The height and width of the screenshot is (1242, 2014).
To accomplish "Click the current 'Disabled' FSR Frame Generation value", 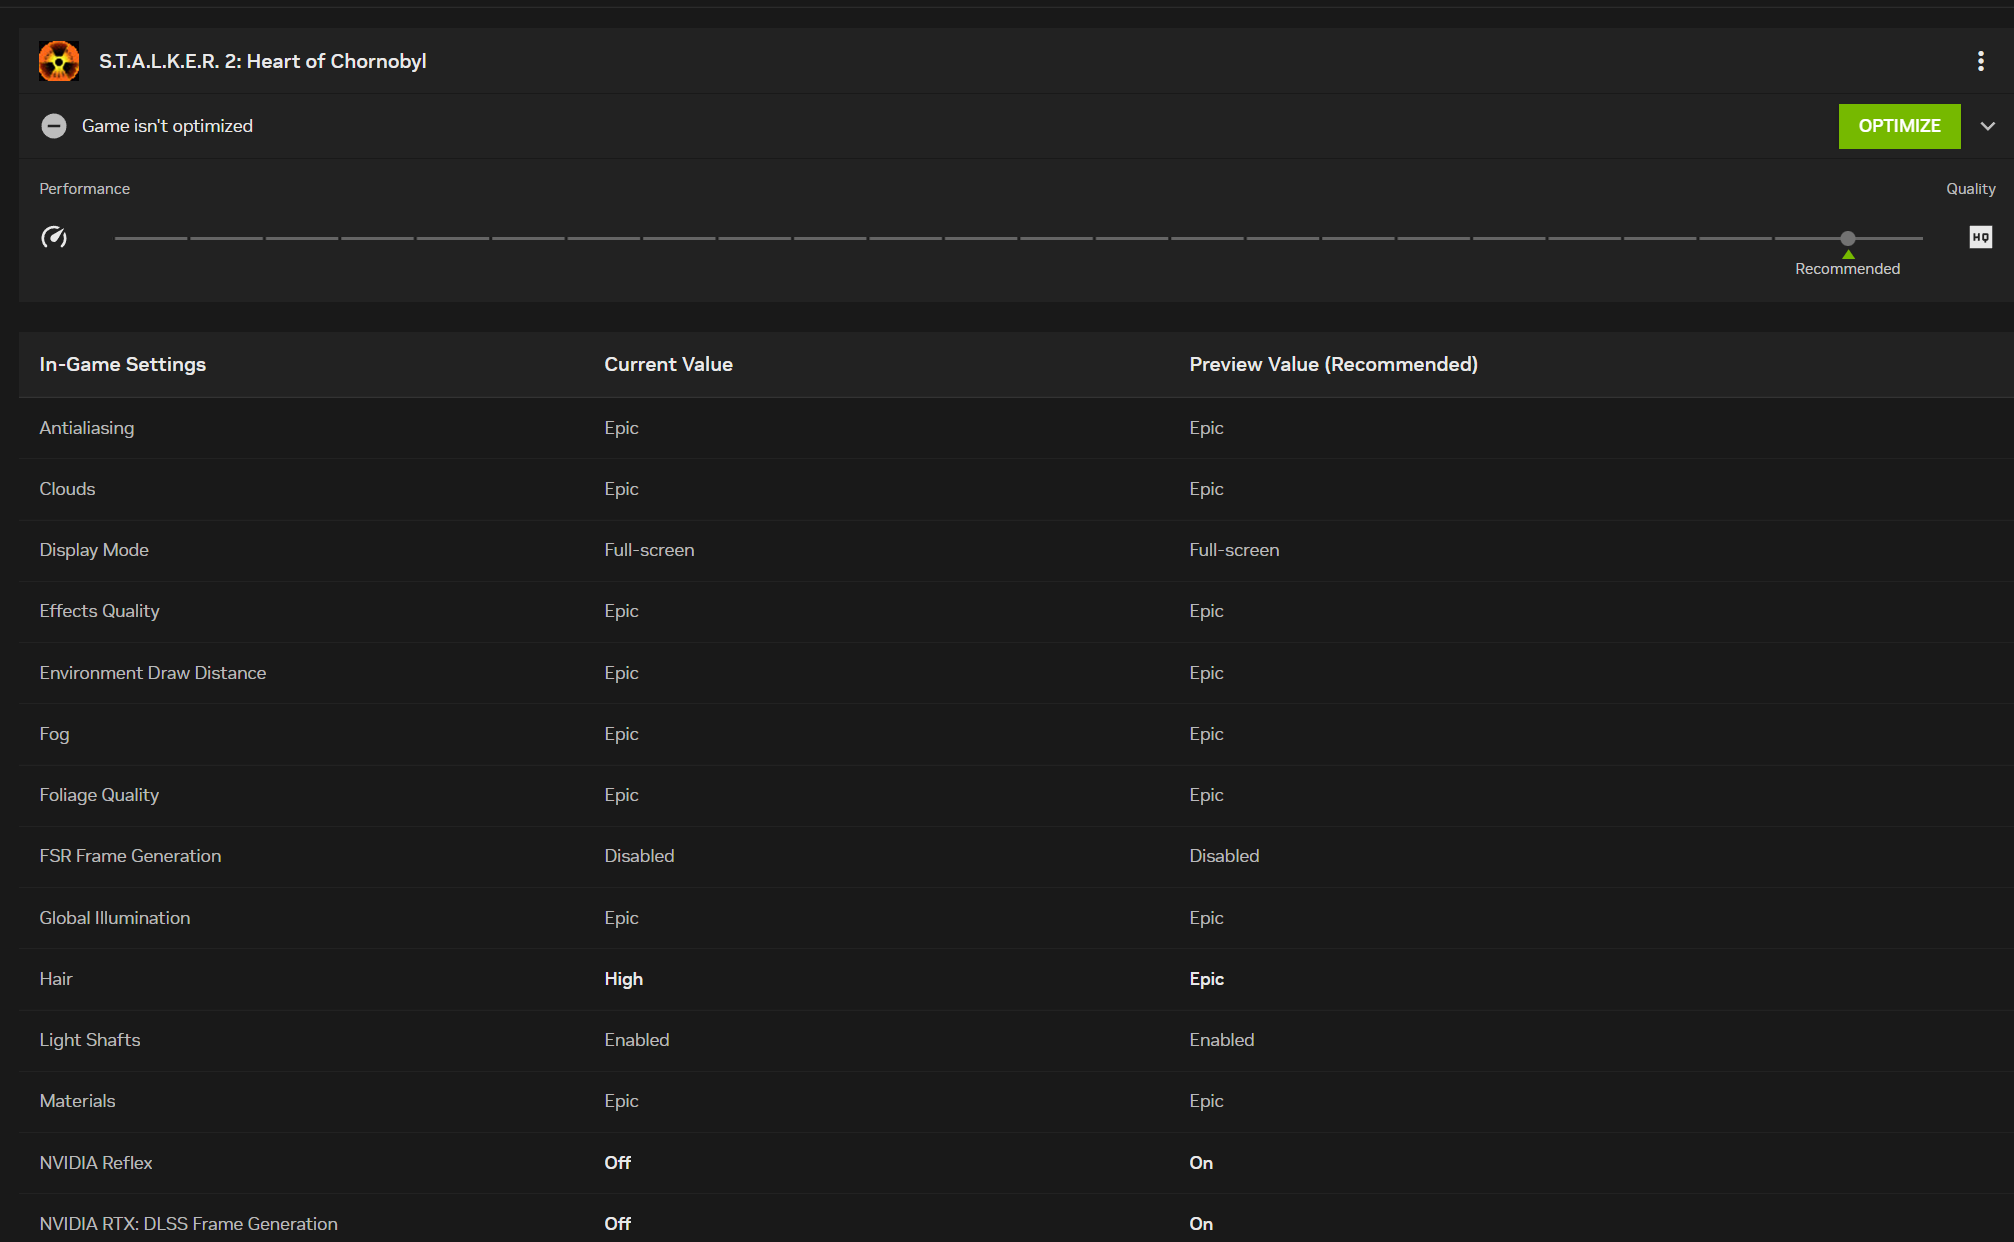I will (x=639, y=856).
